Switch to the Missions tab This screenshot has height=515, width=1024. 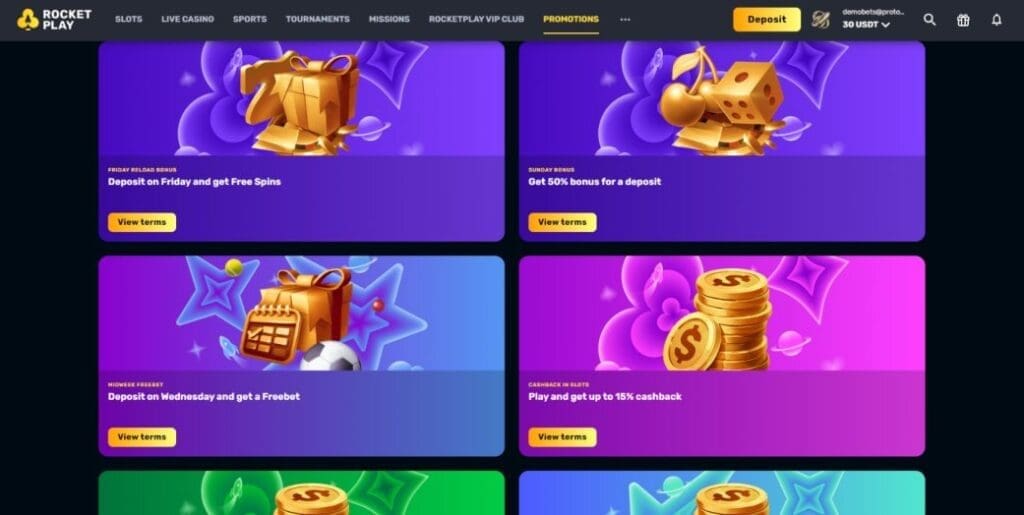coord(389,20)
